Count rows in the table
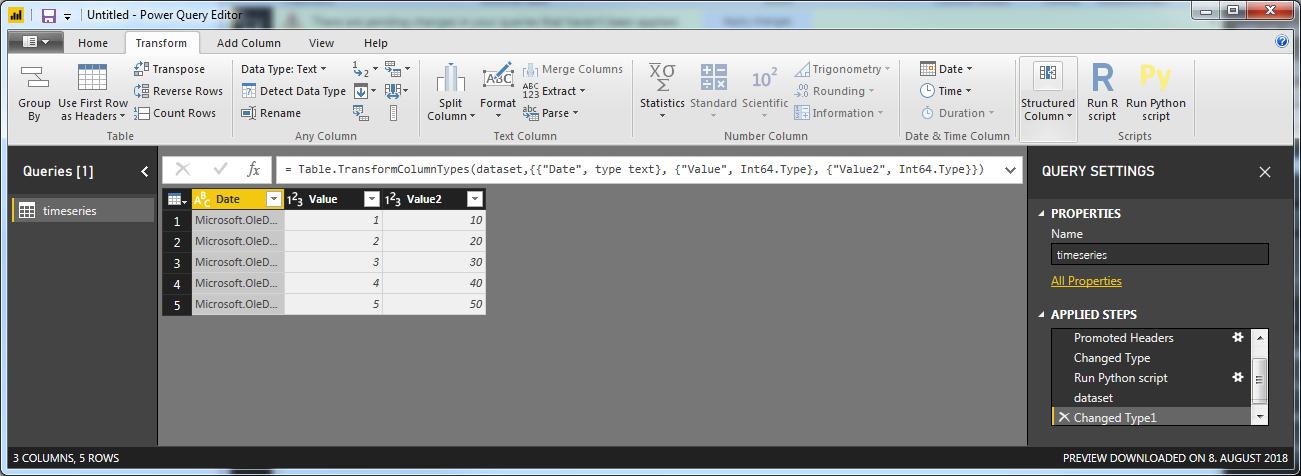The width and height of the screenshot is (1301, 476). [x=175, y=113]
